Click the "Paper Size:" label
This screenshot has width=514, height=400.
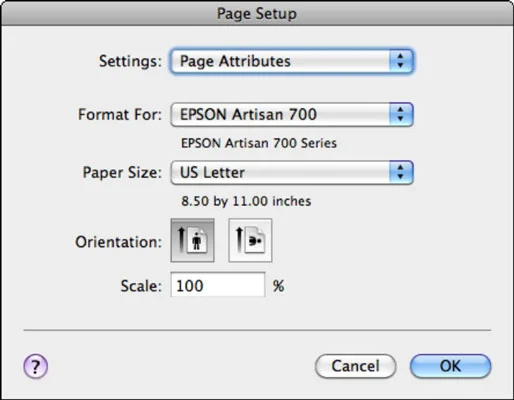tap(122, 173)
